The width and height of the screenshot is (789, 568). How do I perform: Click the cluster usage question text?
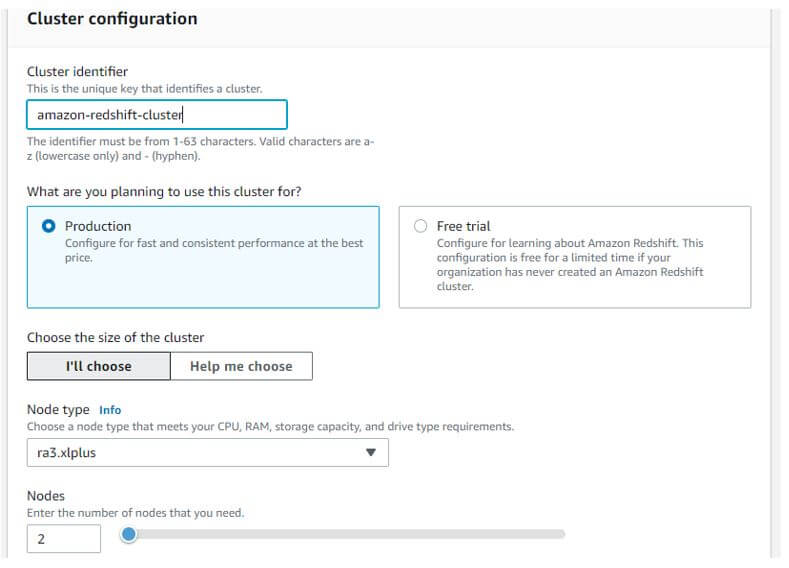(x=164, y=191)
